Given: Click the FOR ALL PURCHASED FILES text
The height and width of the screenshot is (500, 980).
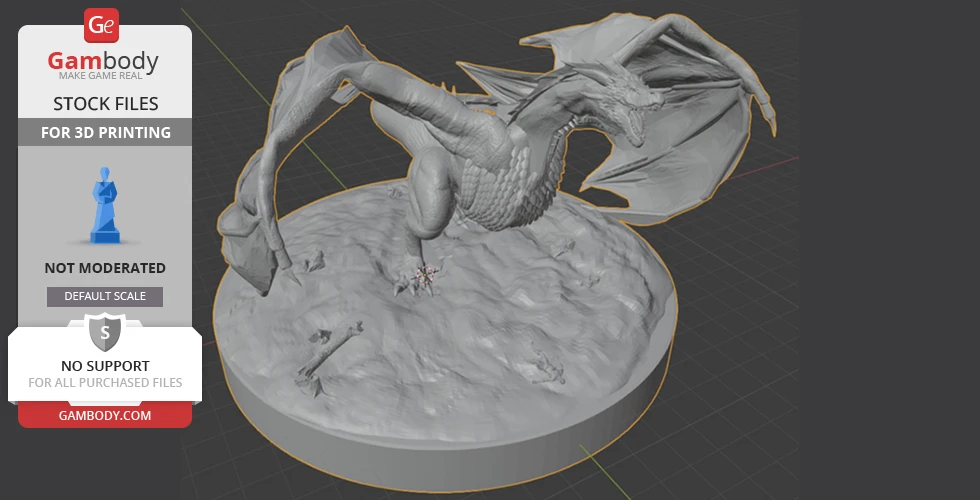Looking at the screenshot, I should pyautogui.click(x=105, y=383).
